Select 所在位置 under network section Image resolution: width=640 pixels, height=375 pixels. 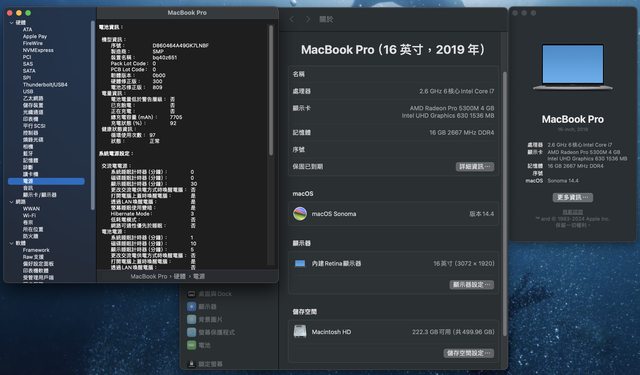33,229
